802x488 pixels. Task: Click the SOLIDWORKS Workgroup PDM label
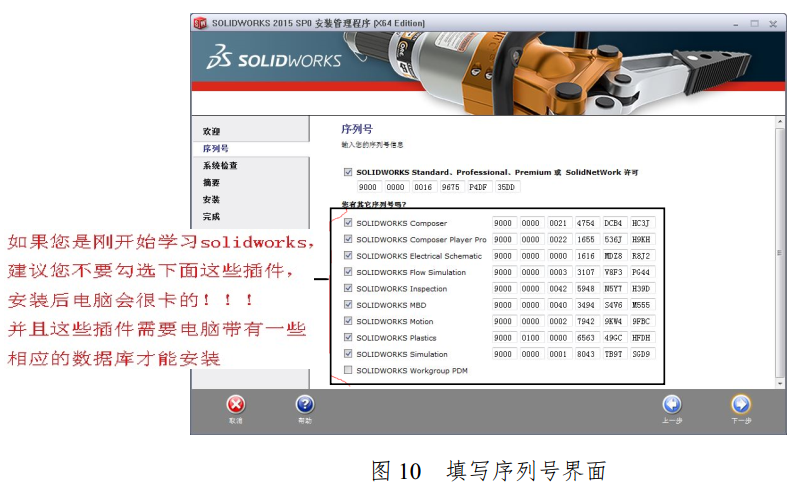pyautogui.click(x=412, y=370)
